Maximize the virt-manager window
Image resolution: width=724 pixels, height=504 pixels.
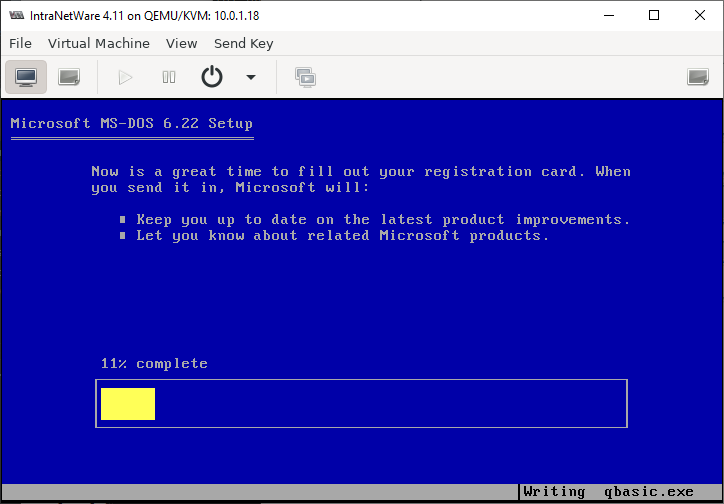click(x=653, y=15)
